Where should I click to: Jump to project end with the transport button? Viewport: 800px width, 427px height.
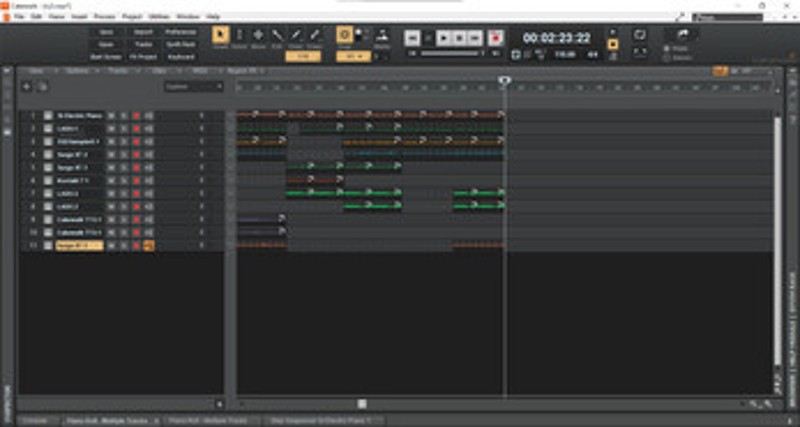[475, 38]
